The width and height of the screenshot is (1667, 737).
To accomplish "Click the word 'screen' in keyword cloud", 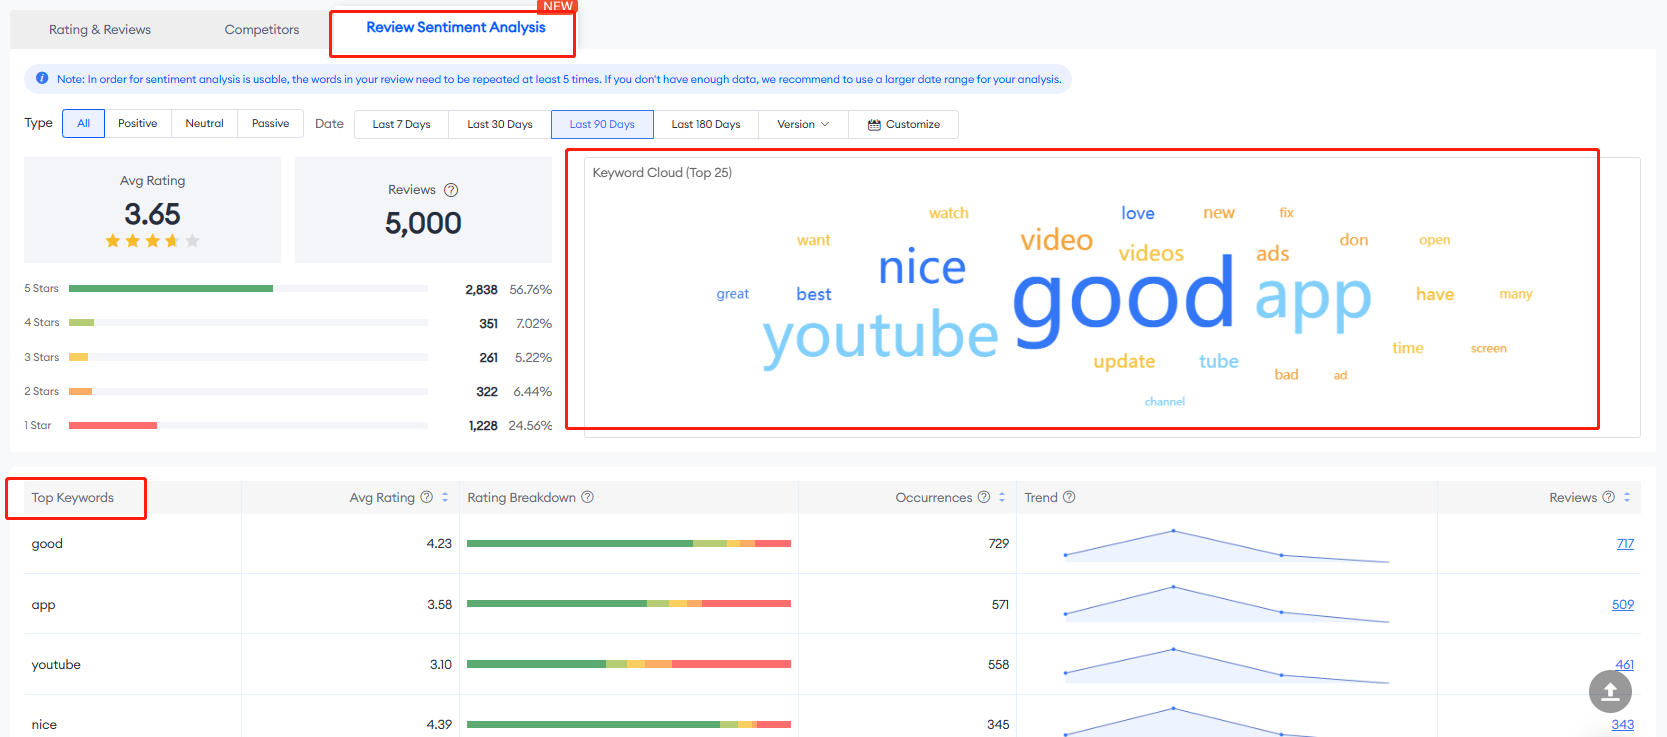I will (x=1489, y=348).
